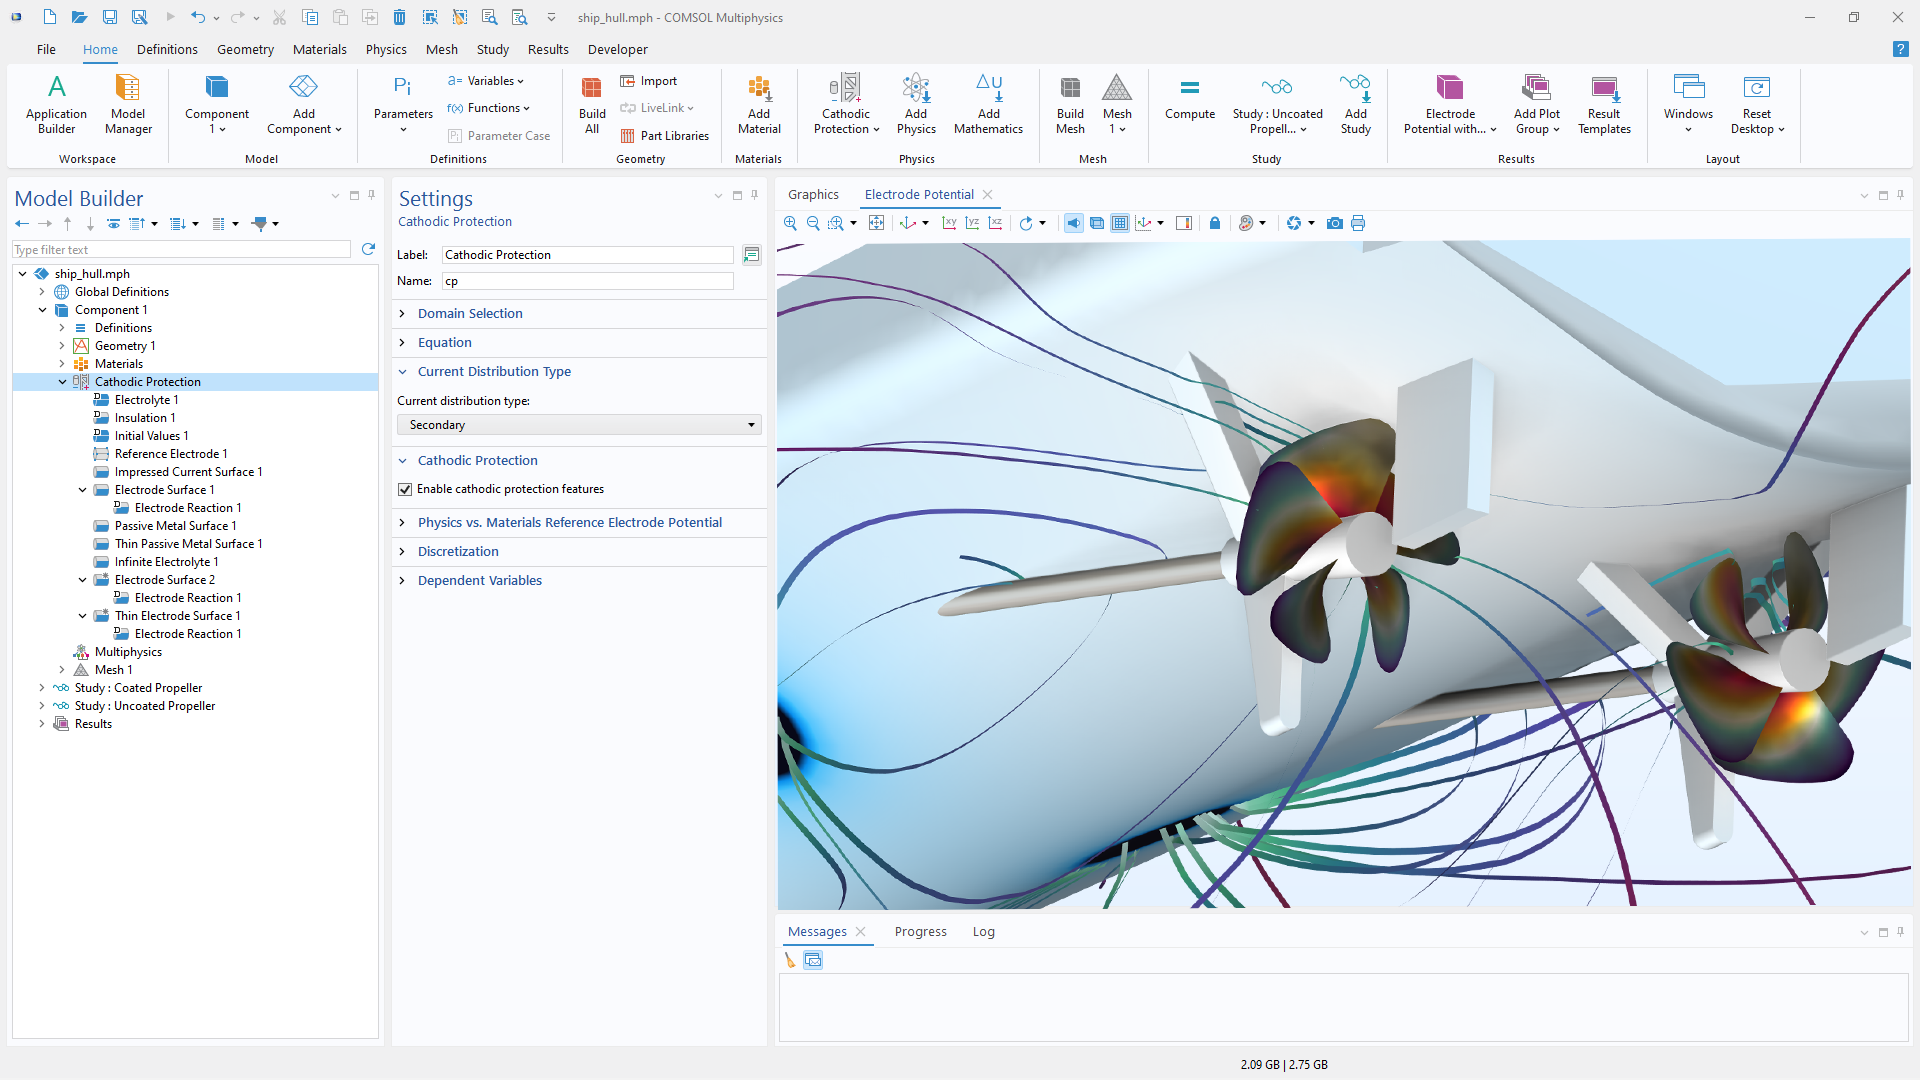
Task: Click the Zoom Extents icon
Action: [876, 223]
